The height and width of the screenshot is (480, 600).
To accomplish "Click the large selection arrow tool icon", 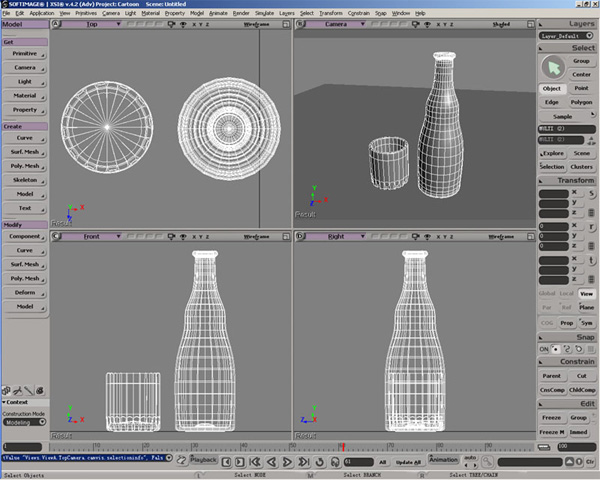I will 553,67.
